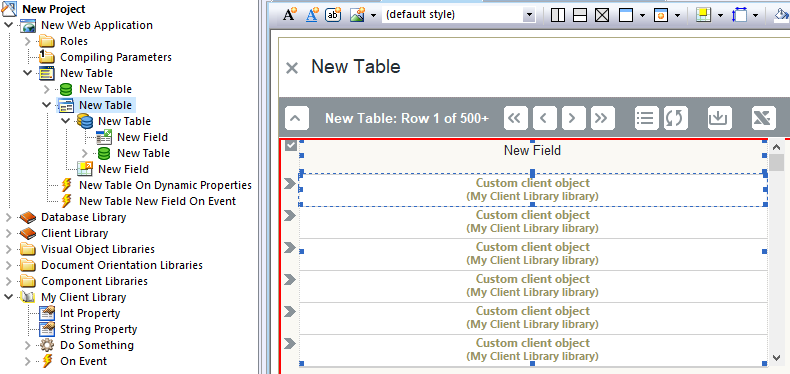790x374 pixels.
Task: Click the add input field 'ab' tool
Action: [x=333, y=15]
